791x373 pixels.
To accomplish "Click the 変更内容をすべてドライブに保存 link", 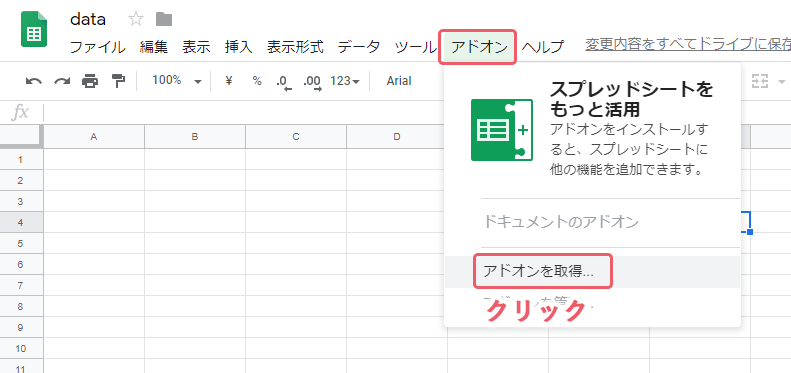I will (688, 45).
